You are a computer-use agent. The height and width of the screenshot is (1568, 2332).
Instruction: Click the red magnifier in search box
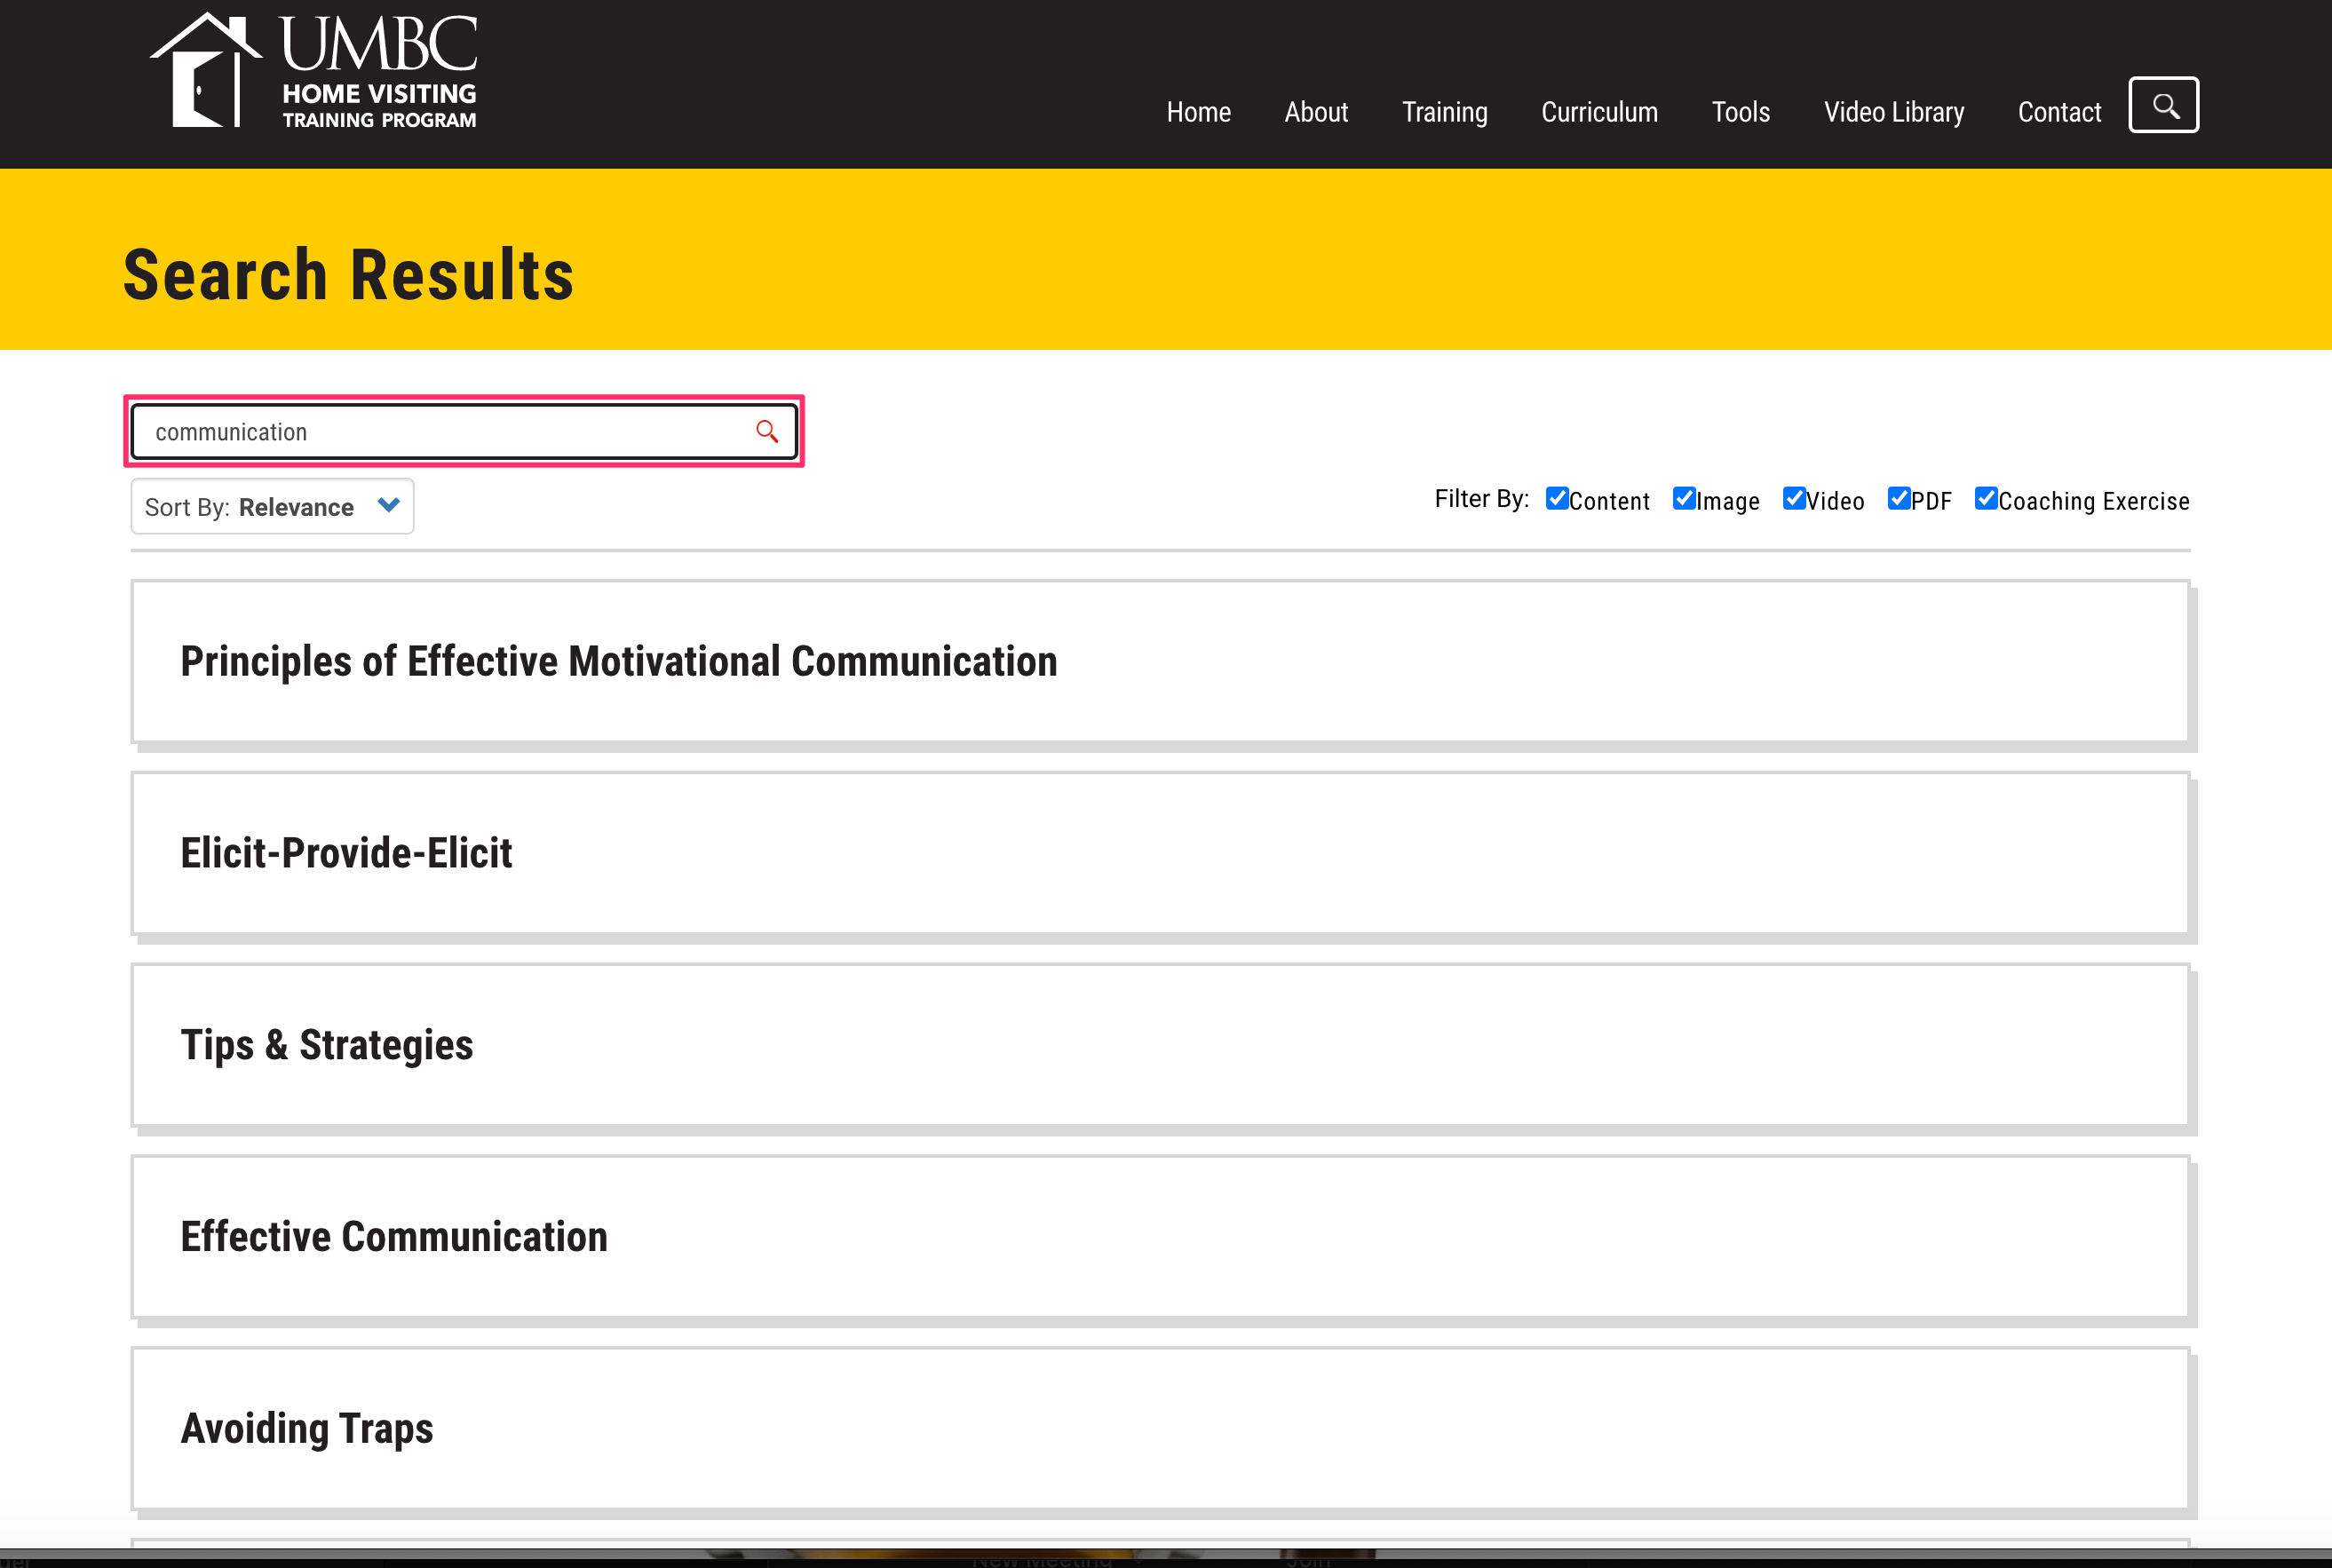pos(767,432)
